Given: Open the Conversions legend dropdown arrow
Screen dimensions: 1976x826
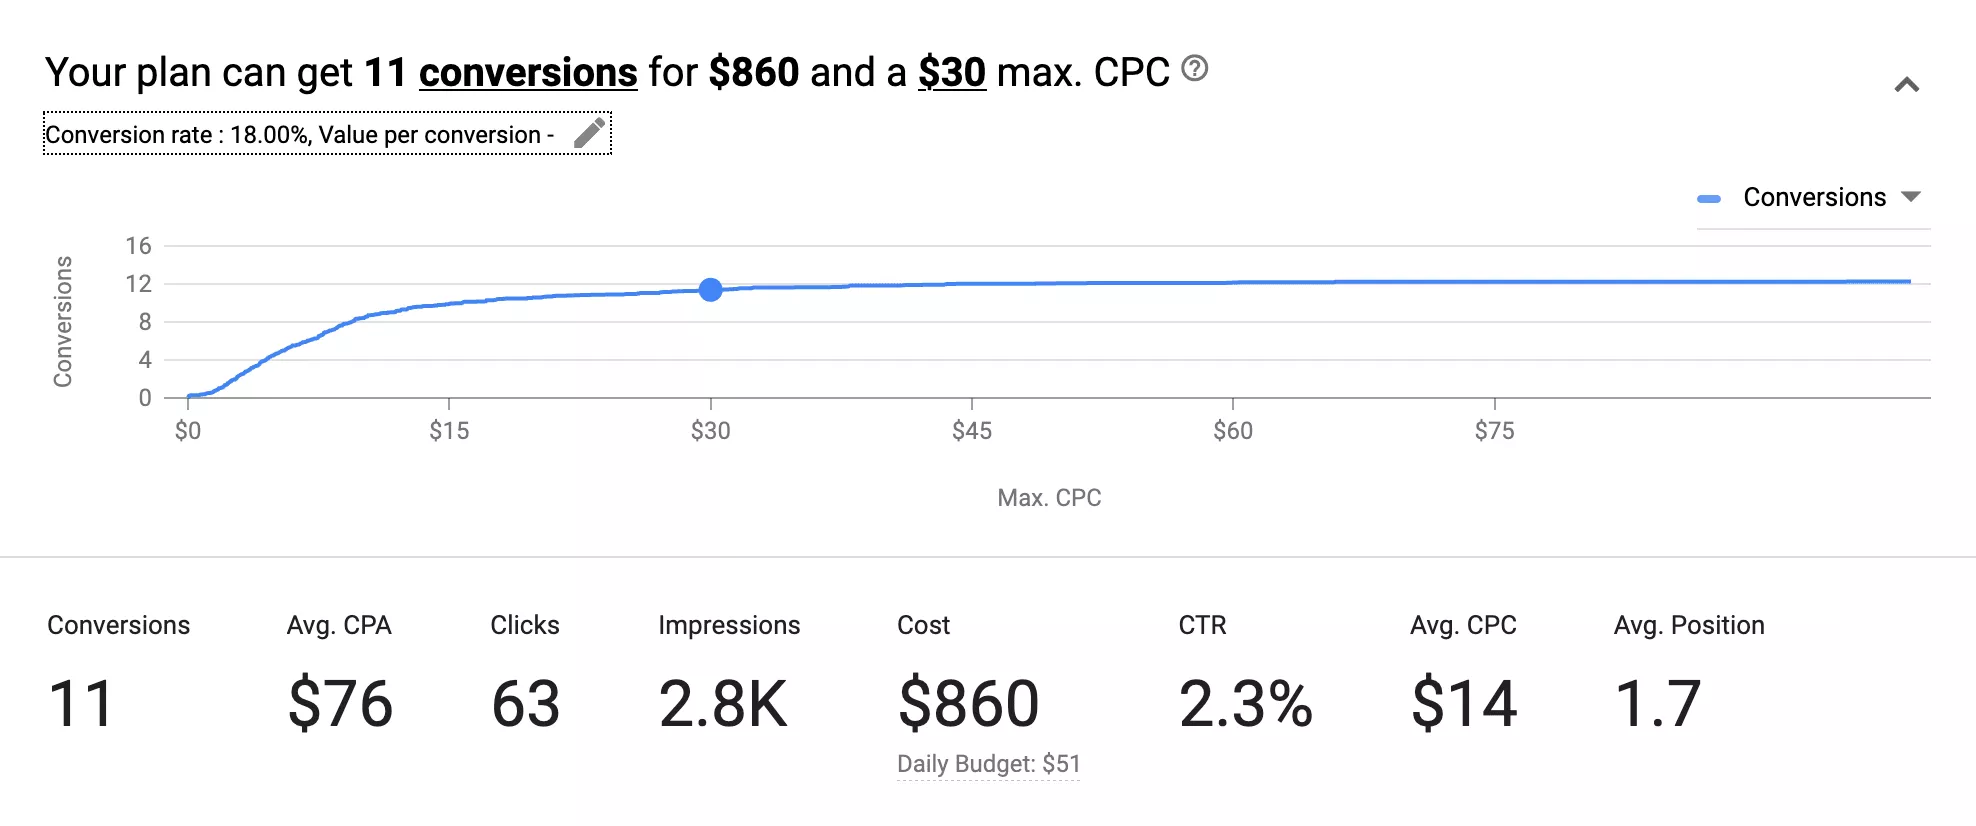Looking at the screenshot, I should tap(1910, 196).
